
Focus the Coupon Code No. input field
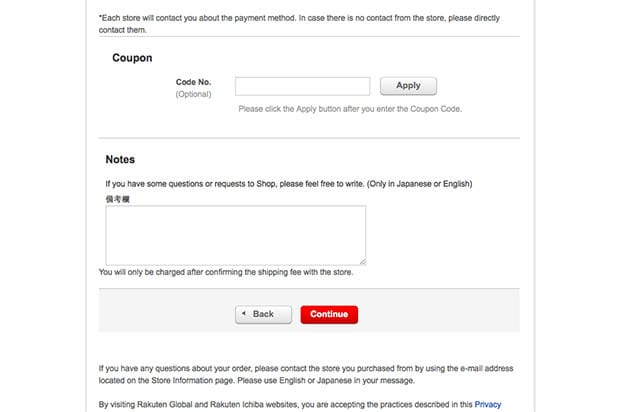click(x=302, y=86)
